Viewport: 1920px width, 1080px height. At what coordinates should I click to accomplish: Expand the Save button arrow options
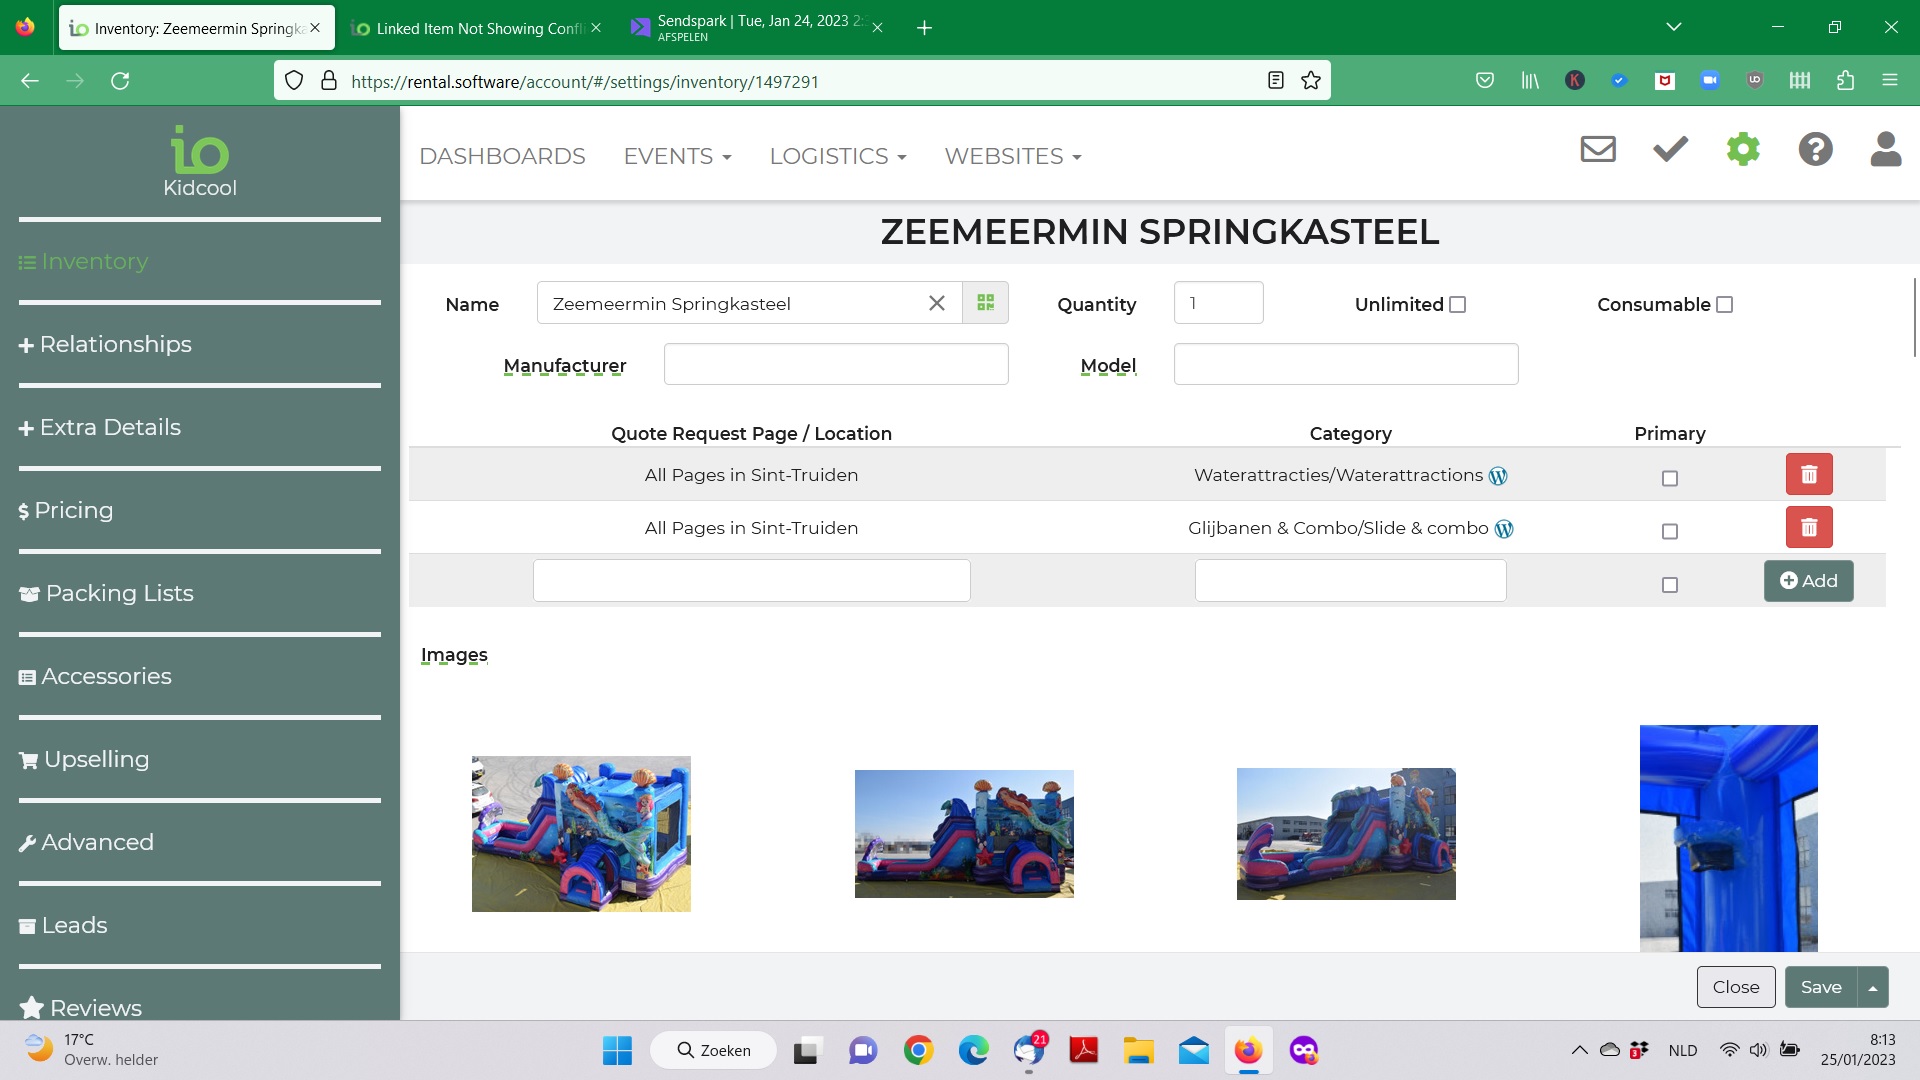pos(1873,988)
